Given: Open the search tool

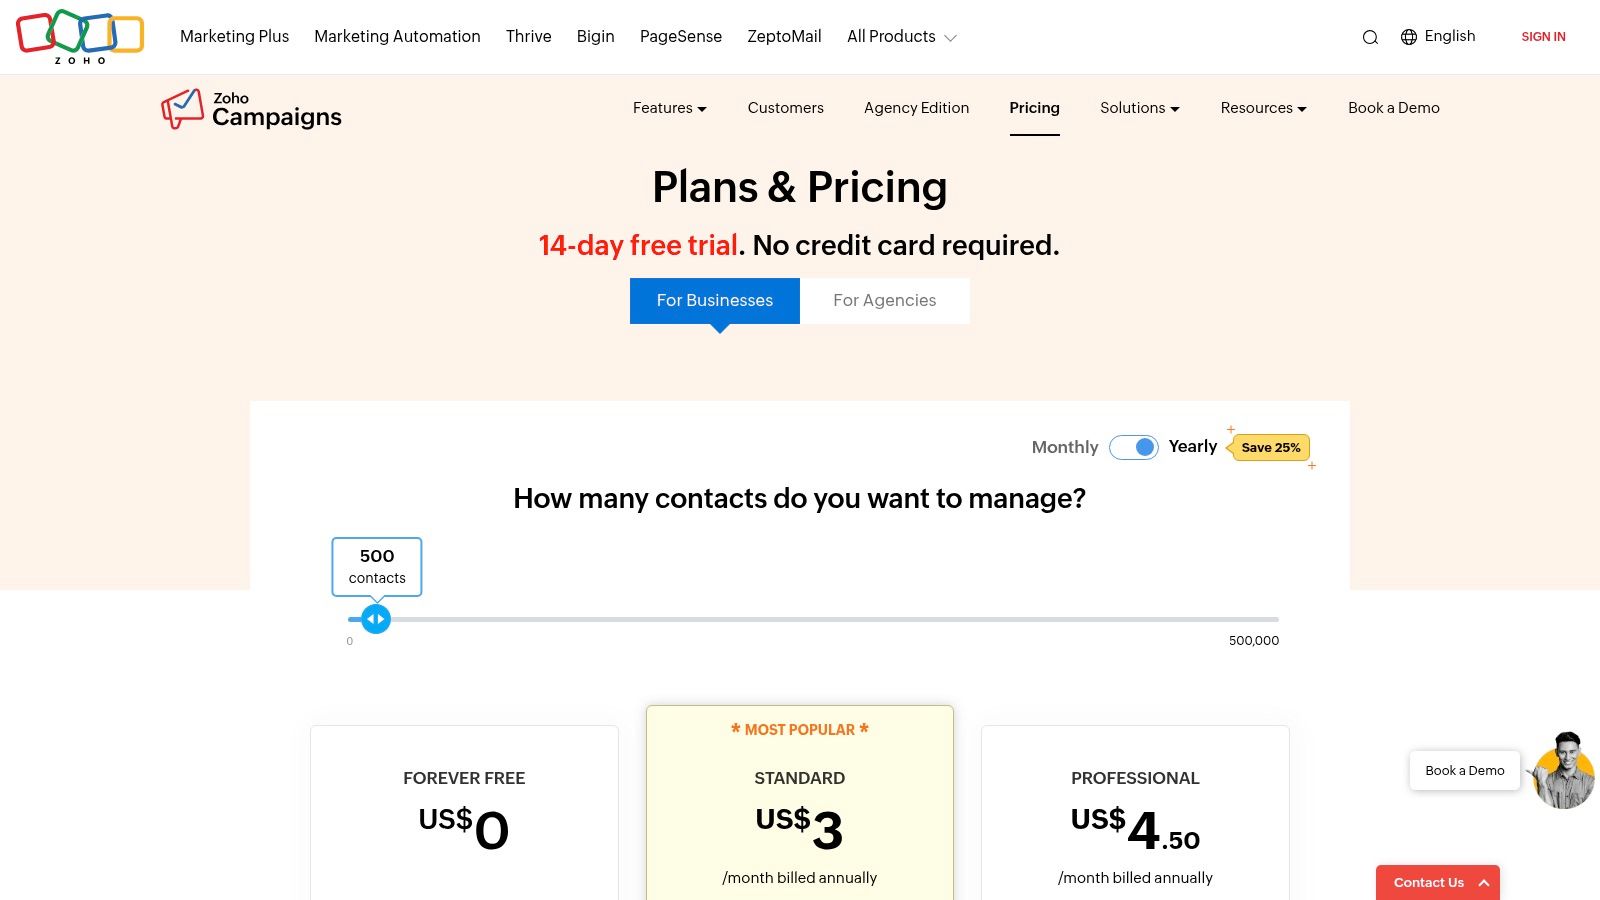Looking at the screenshot, I should pos(1370,37).
